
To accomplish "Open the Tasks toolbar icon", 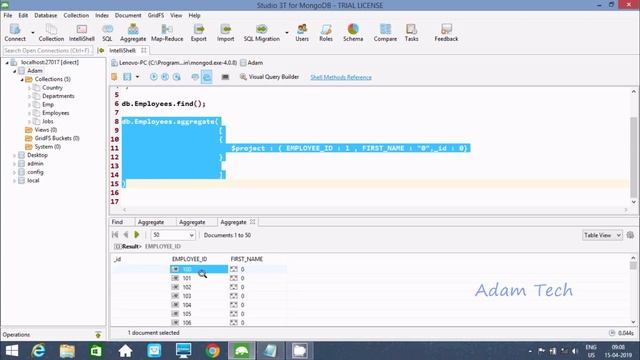I will [411, 33].
